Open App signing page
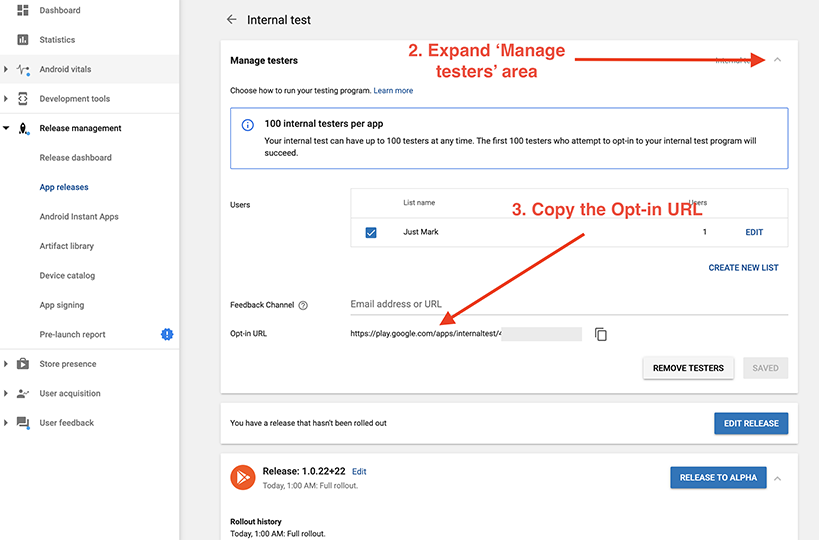819x540 pixels. (62, 305)
